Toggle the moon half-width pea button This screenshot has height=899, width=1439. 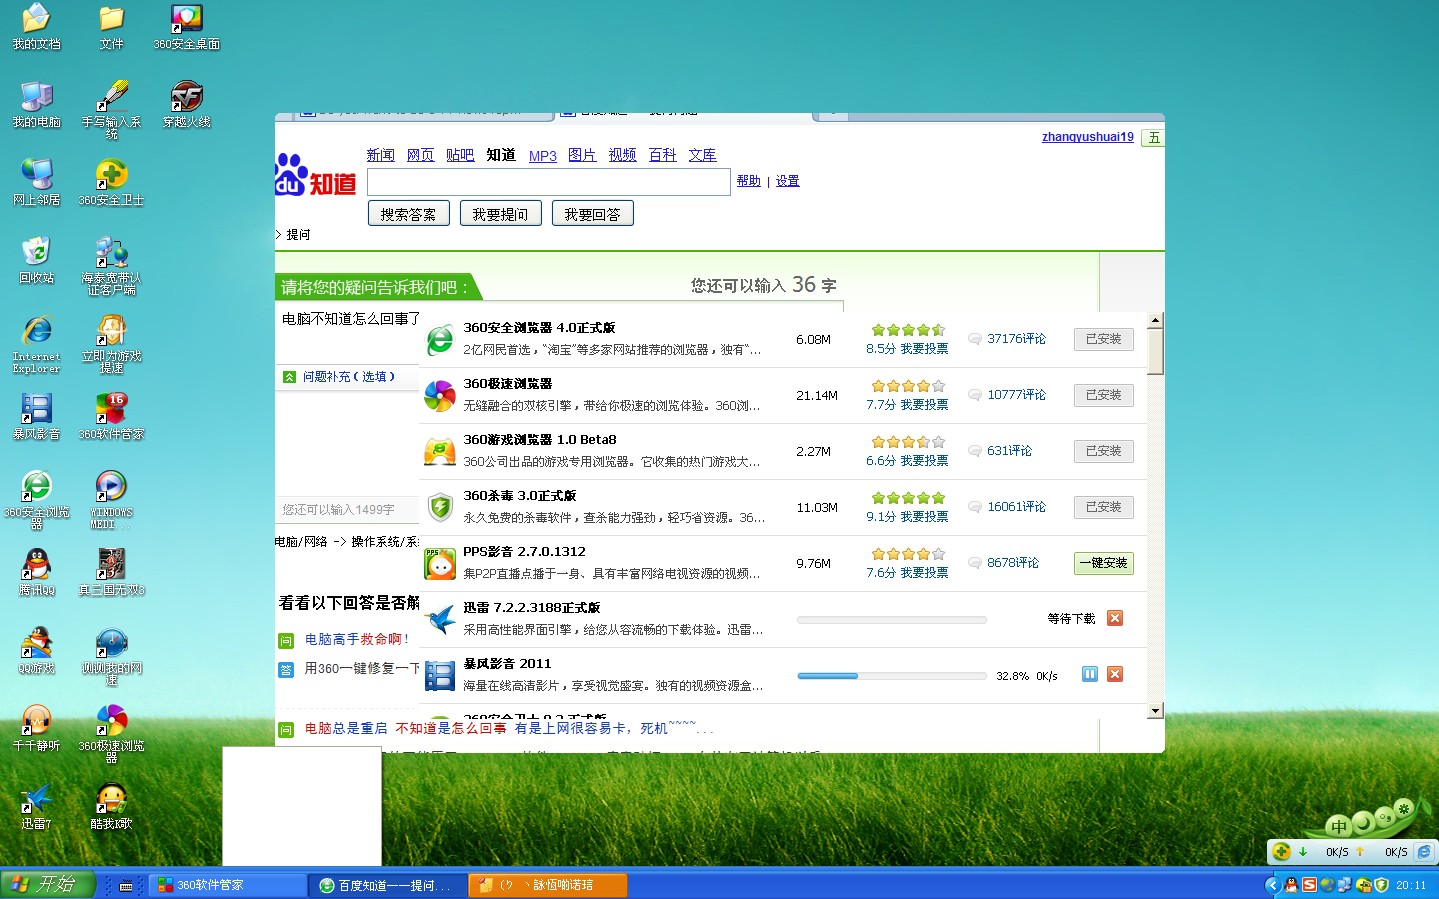click(x=1362, y=822)
